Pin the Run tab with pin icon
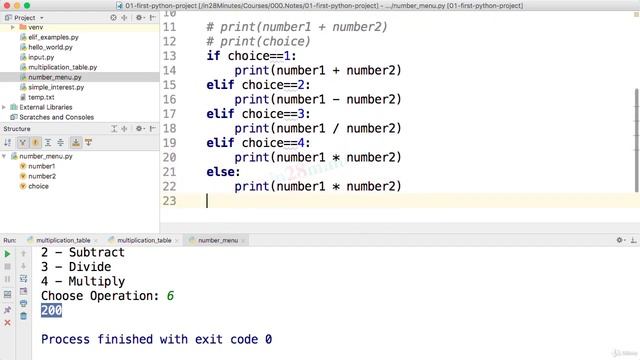This screenshot has height=360, width=640. (7, 310)
